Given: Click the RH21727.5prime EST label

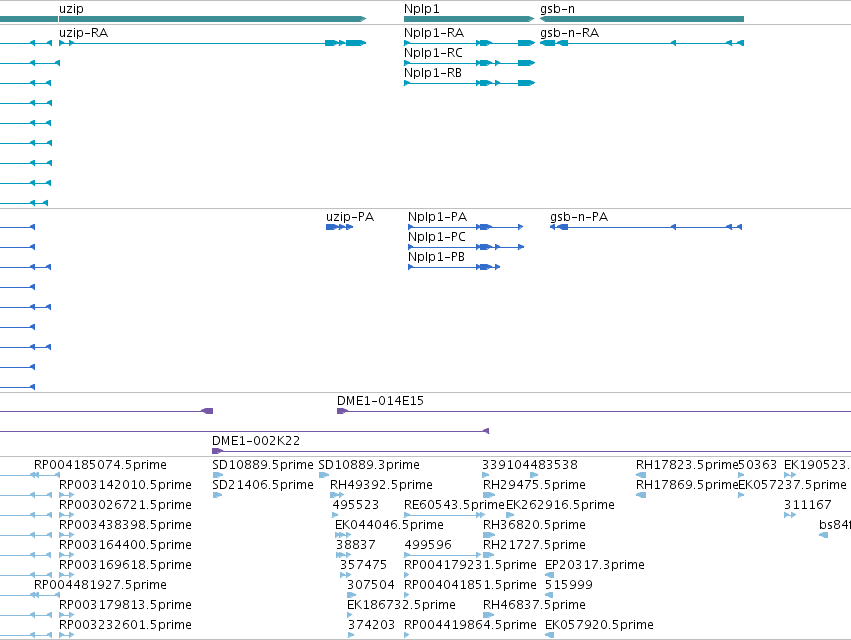Looking at the screenshot, I should (x=534, y=544).
